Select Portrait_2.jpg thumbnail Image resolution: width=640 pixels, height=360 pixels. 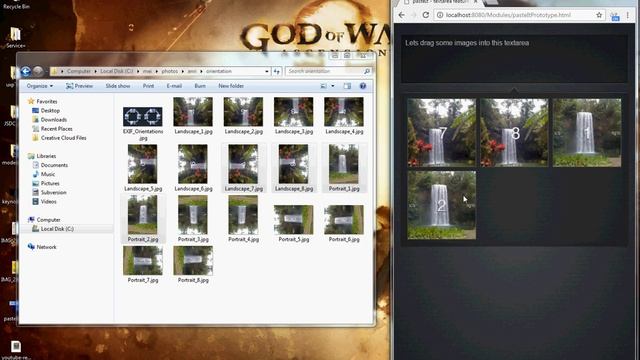click(142, 215)
